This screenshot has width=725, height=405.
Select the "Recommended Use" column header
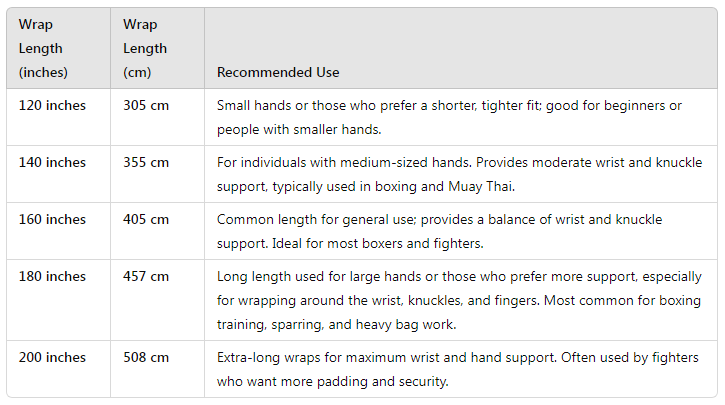click(278, 72)
